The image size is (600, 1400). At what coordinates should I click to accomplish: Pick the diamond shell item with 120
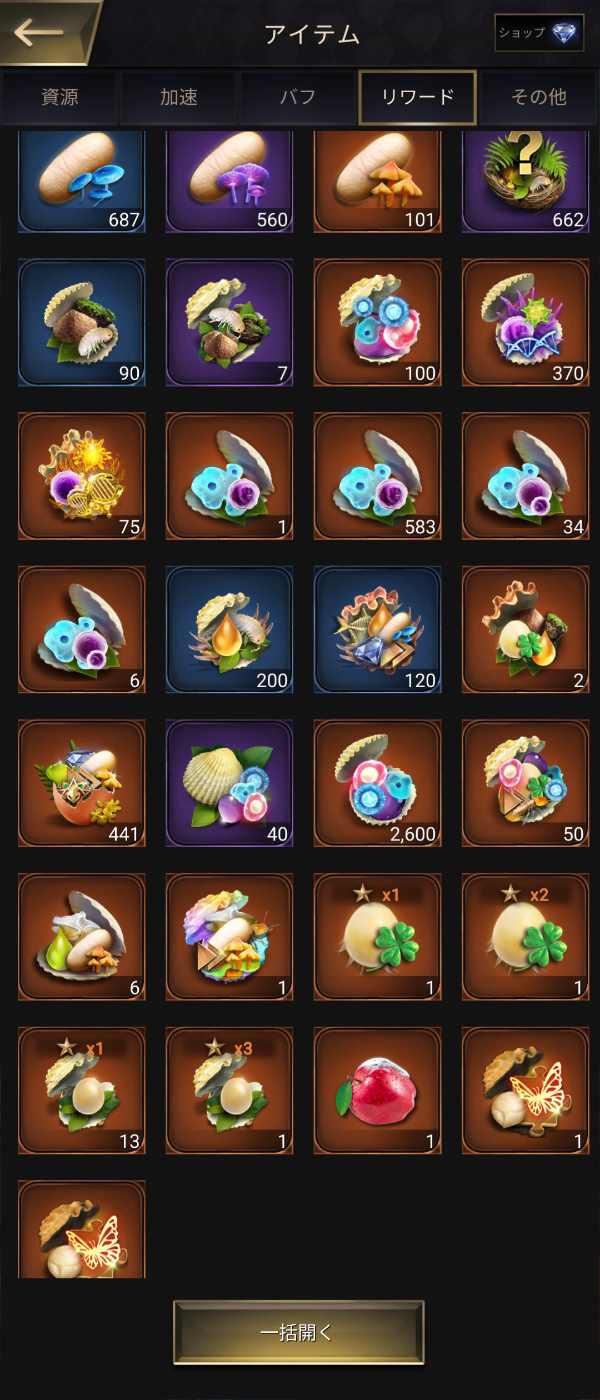377,630
